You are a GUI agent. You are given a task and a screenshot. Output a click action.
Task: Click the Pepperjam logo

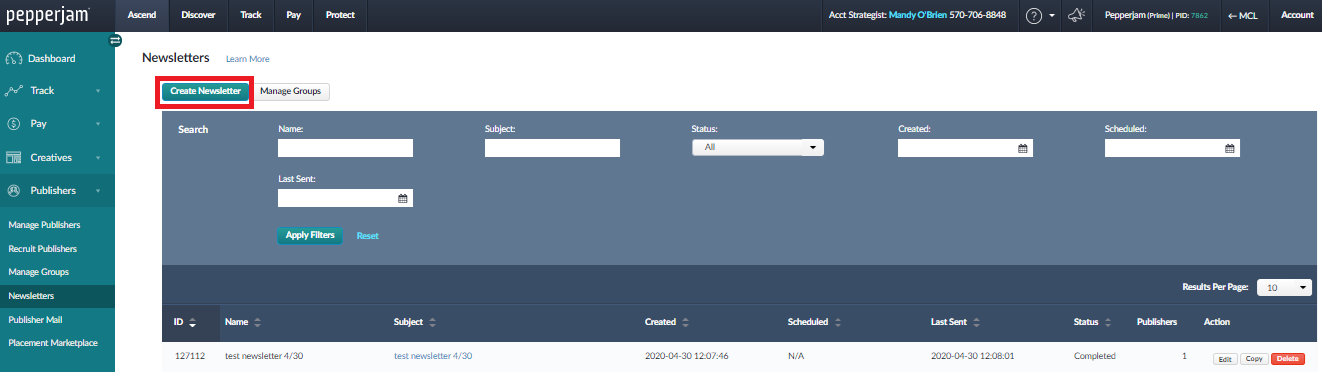[47, 16]
